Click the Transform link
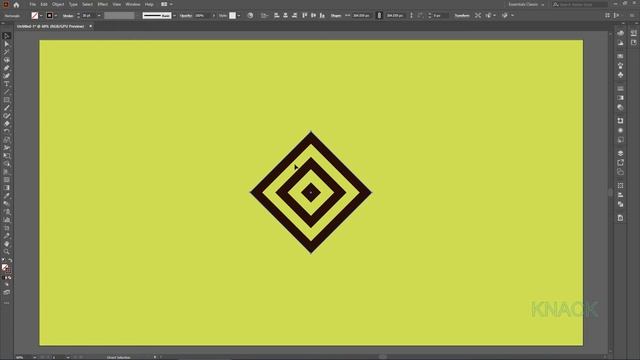The image size is (640, 360). [462, 16]
